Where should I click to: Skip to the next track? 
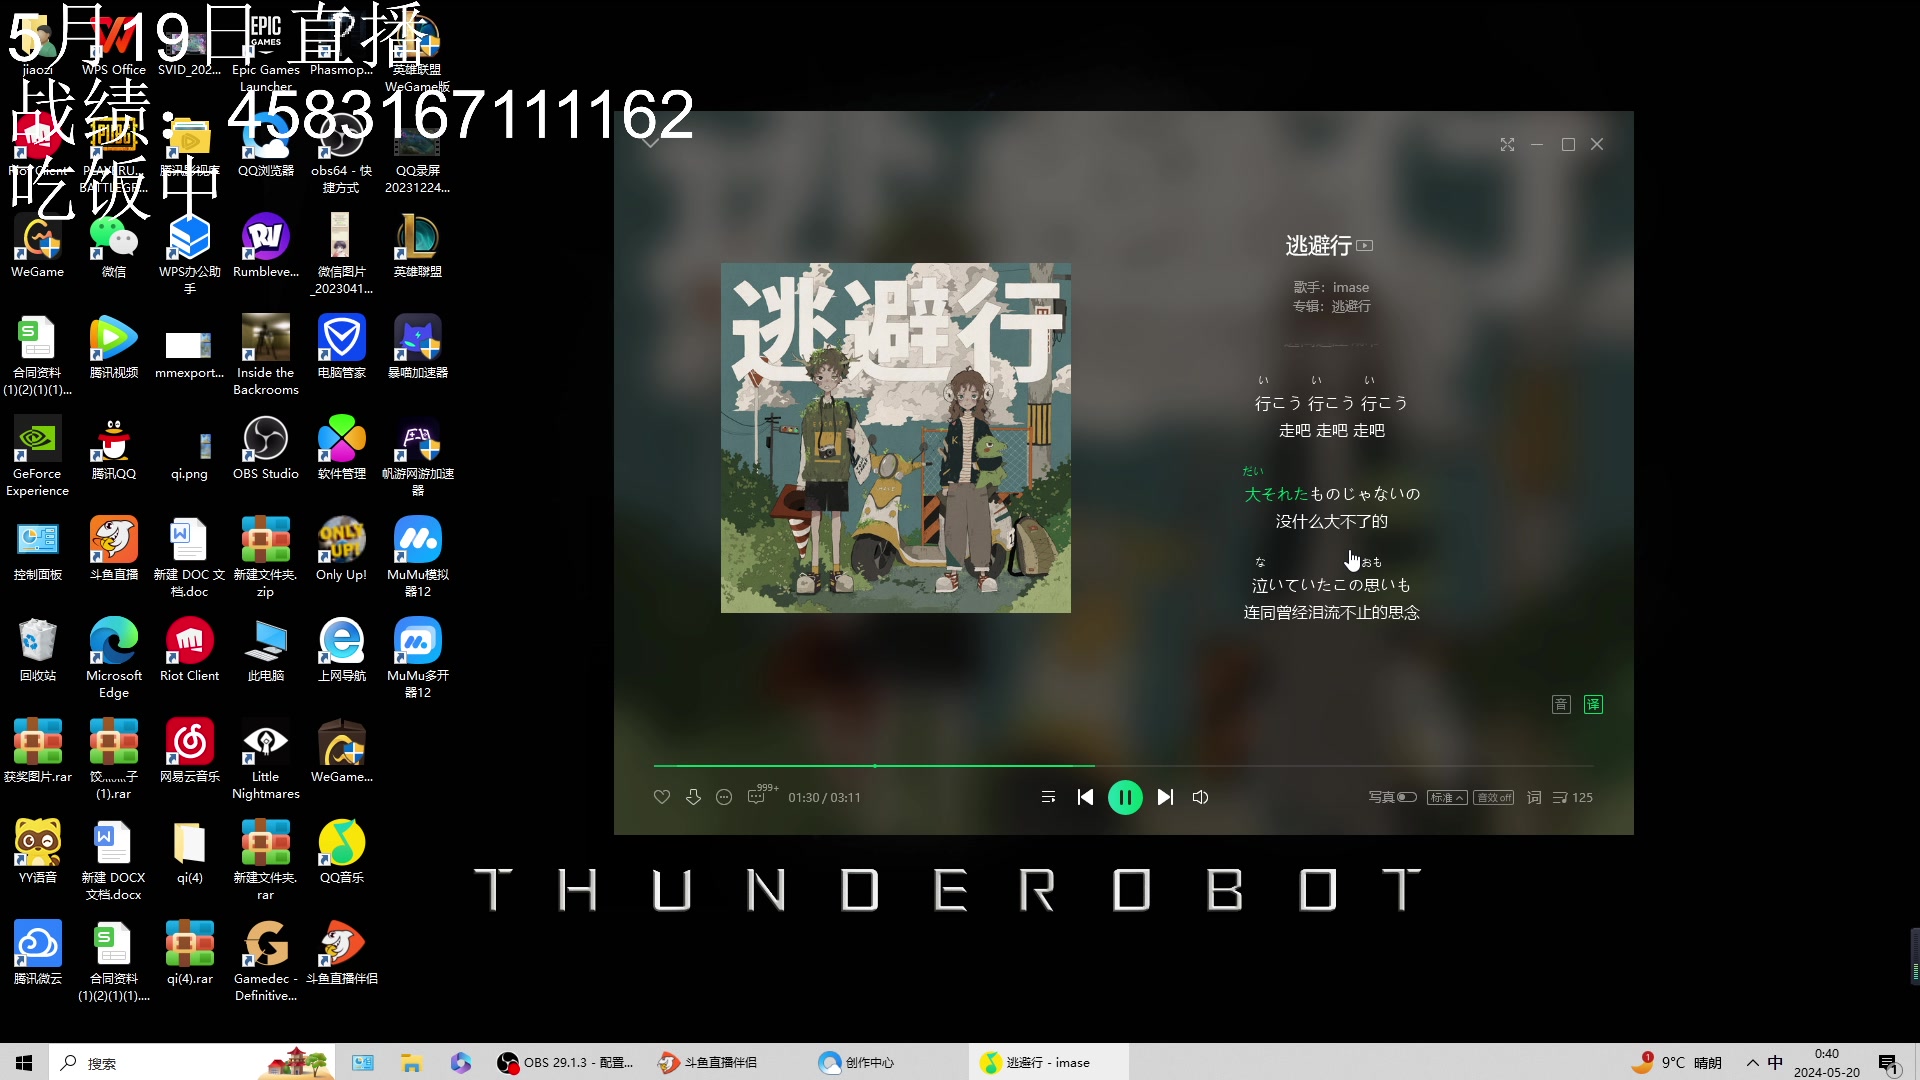click(1165, 797)
